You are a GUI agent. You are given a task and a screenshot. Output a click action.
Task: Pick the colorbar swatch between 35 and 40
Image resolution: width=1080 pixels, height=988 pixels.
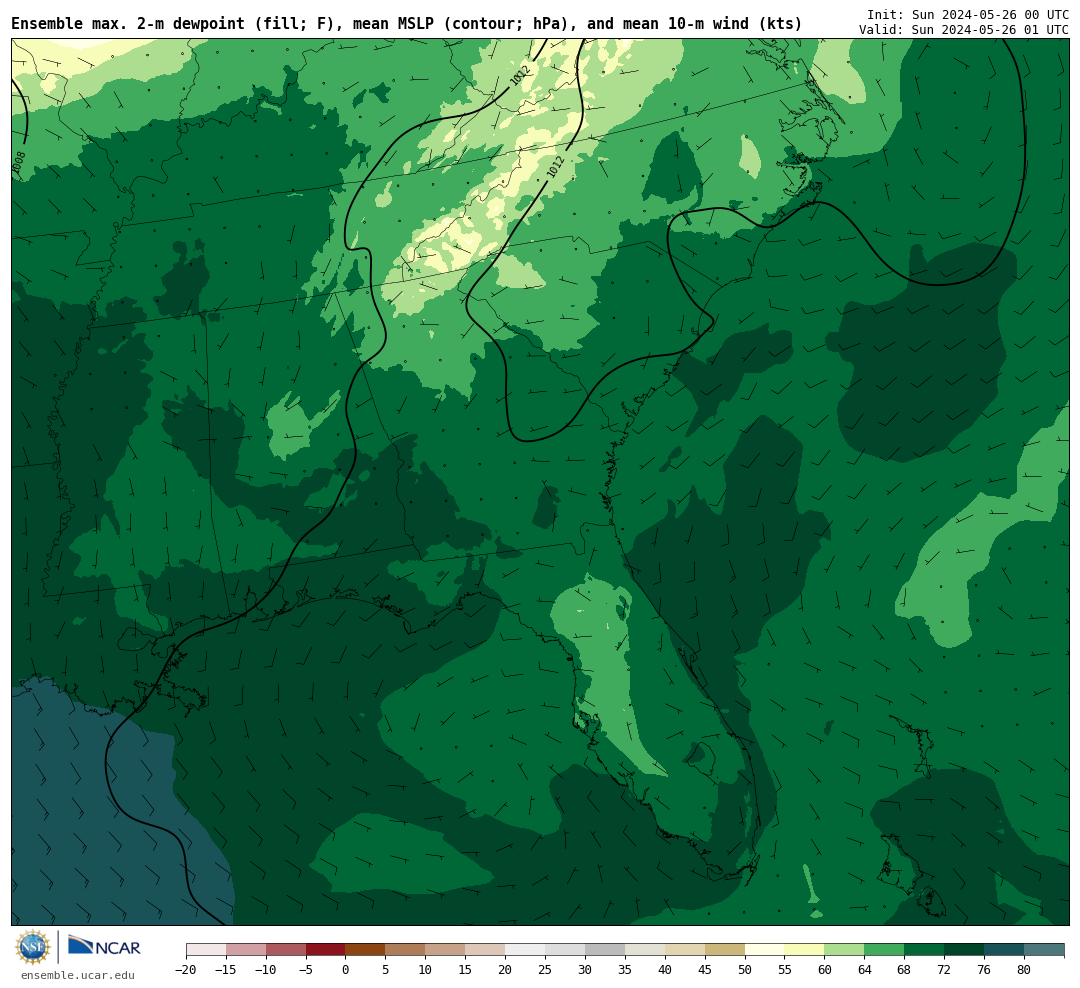tap(645, 950)
